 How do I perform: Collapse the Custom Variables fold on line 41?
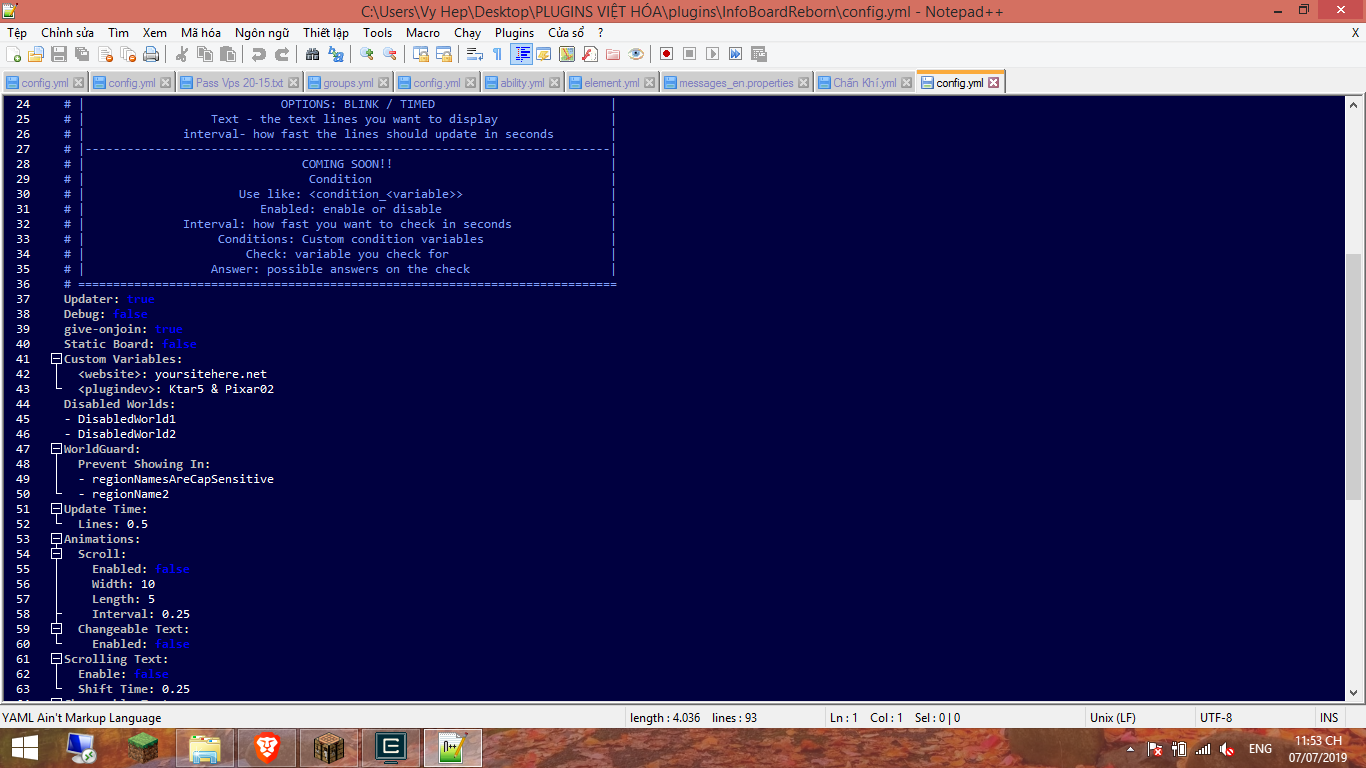tap(57, 359)
